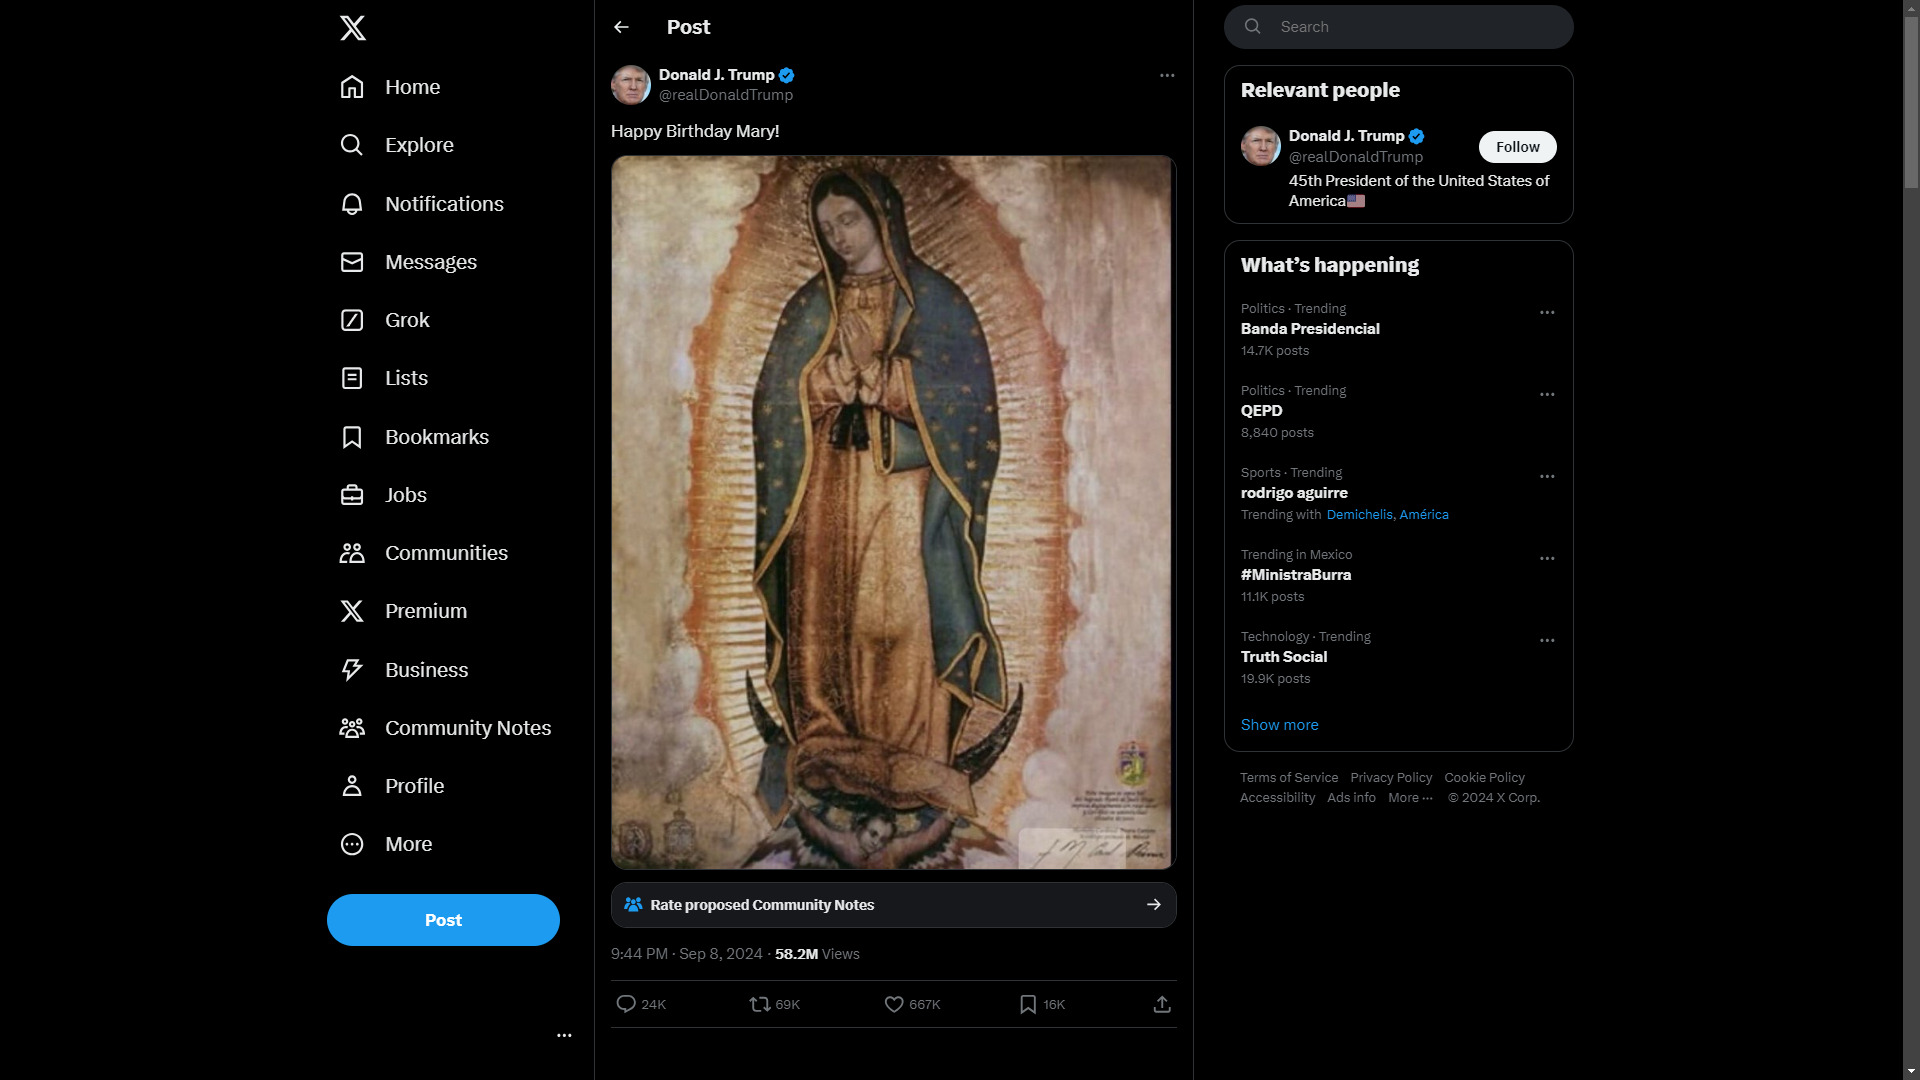Follow Donald J. Trump

[1517, 147]
